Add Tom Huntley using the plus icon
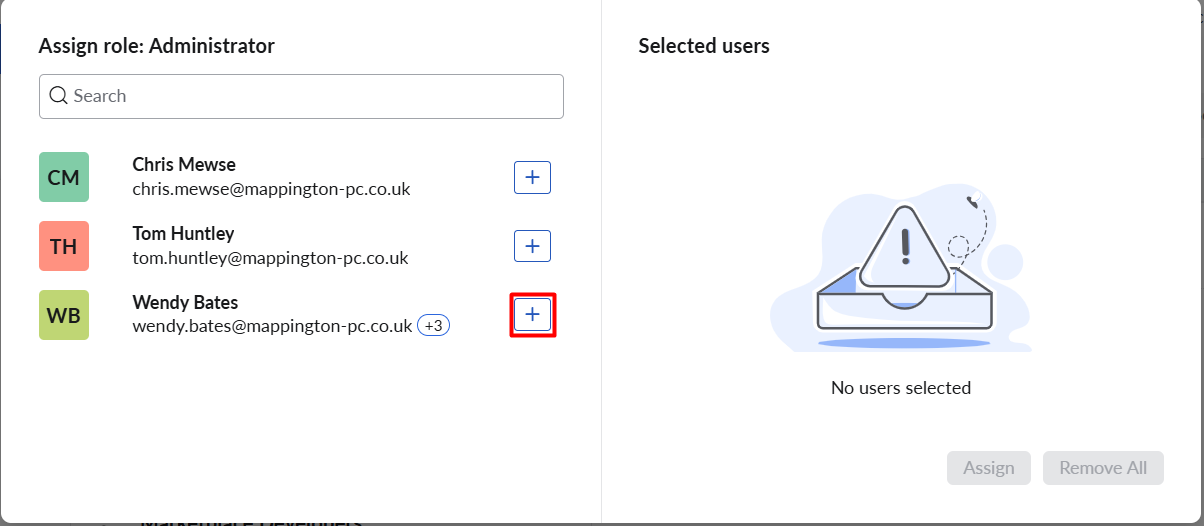 click(x=532, y=246)
